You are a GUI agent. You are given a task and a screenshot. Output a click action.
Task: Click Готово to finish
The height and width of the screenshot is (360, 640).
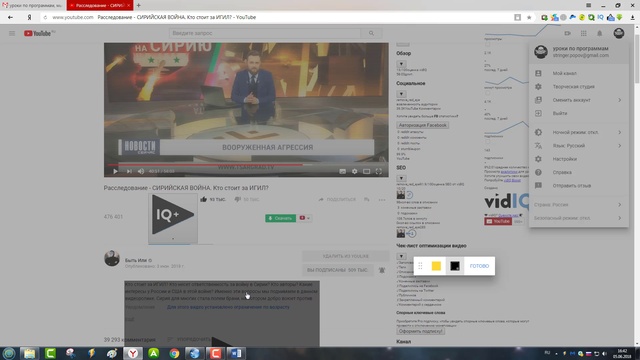[479, 266]
